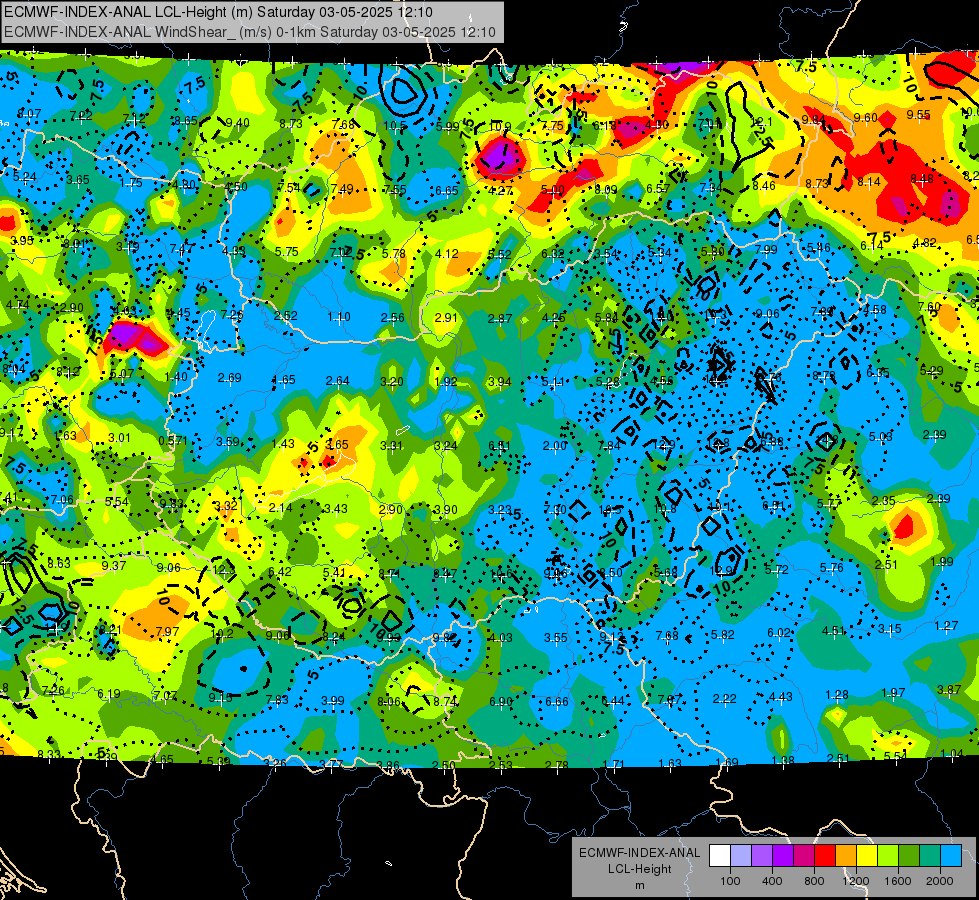Screen dimensions: 979x900
Task: Click the '3.55' shear value on the map
Action: pyautogui.click(x=555, y=637)
